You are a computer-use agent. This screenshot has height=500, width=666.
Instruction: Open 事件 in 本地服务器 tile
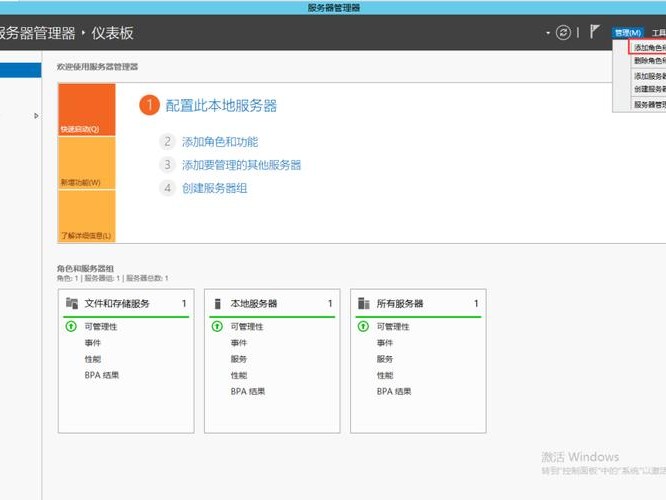(239, 343)
